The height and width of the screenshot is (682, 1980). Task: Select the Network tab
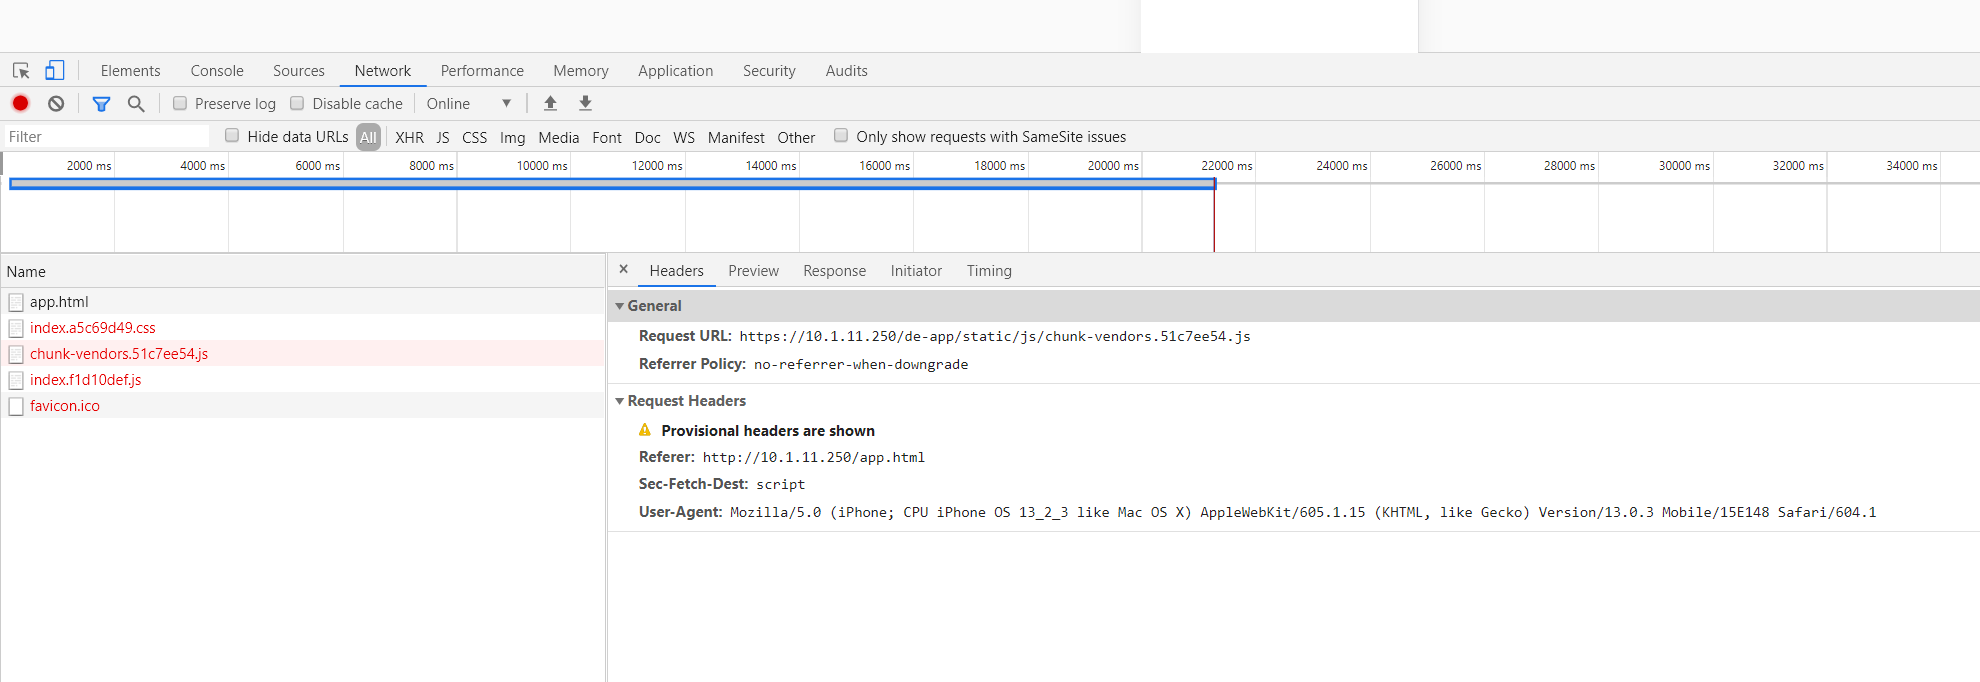pos(383,71)
